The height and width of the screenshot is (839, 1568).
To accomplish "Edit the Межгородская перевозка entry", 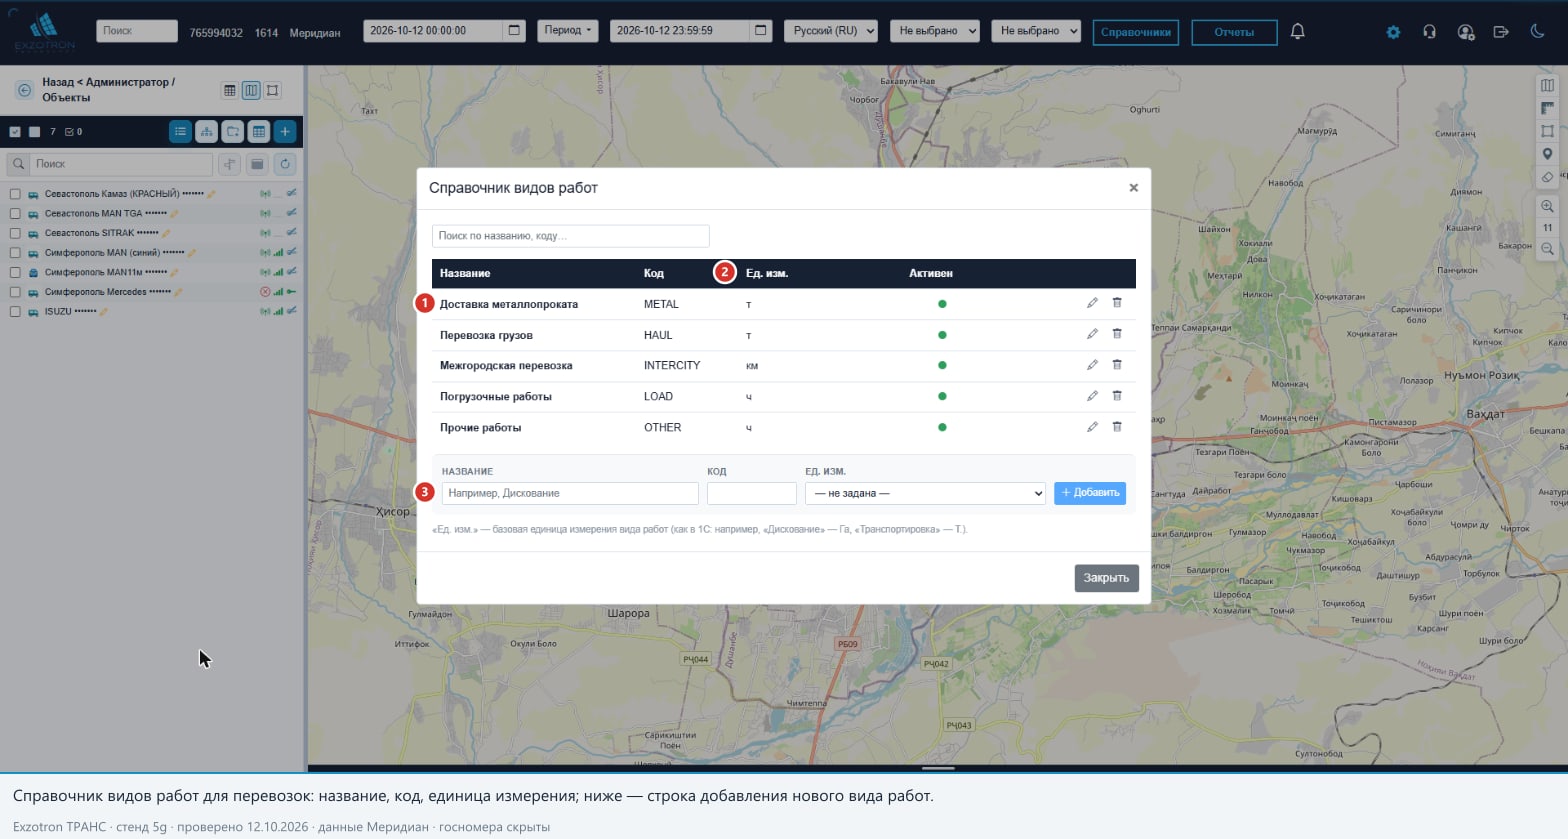I will point(1092,365).
